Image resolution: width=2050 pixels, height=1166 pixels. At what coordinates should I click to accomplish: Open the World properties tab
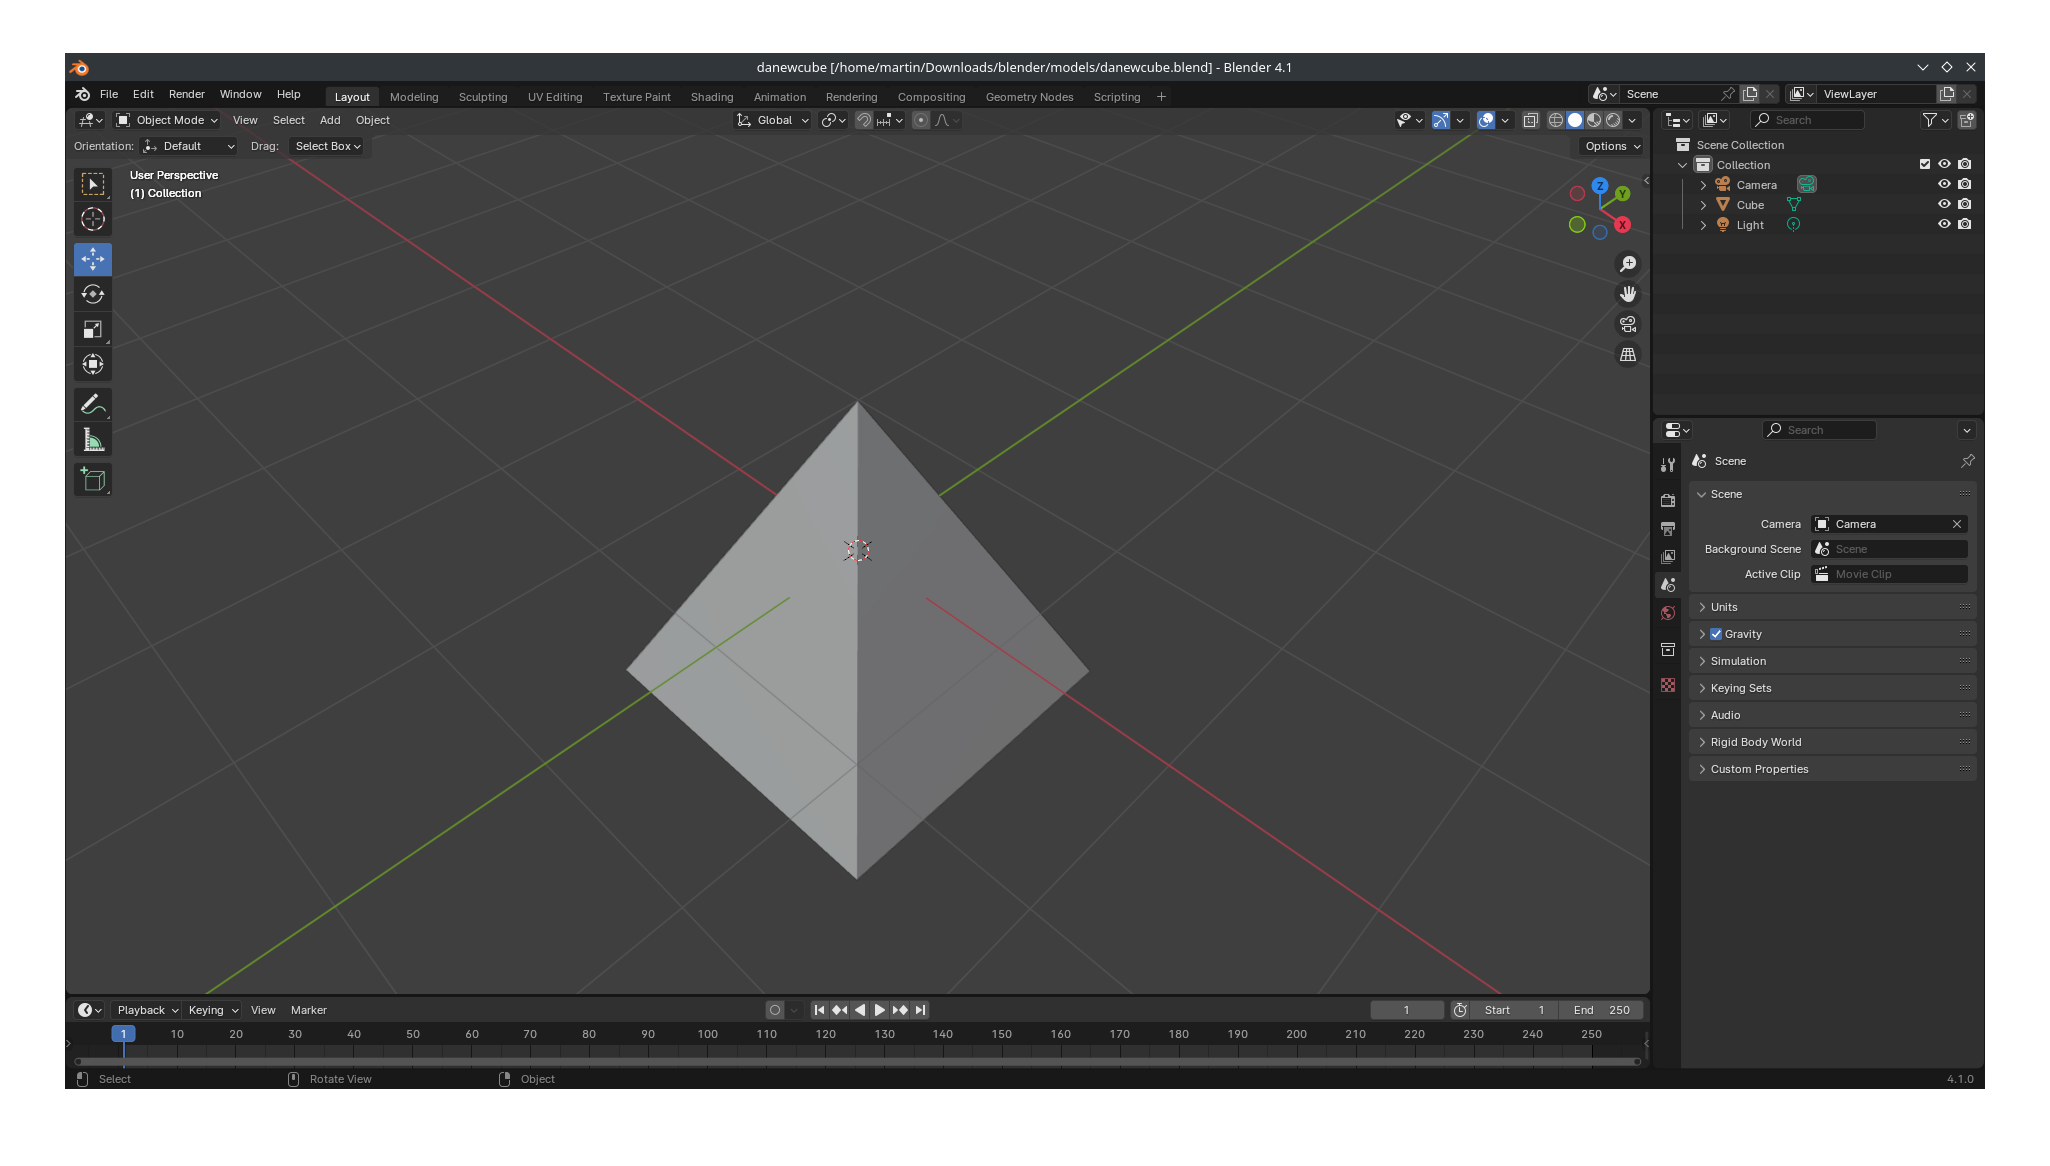pyautogui.click(x=1667, y=613)
